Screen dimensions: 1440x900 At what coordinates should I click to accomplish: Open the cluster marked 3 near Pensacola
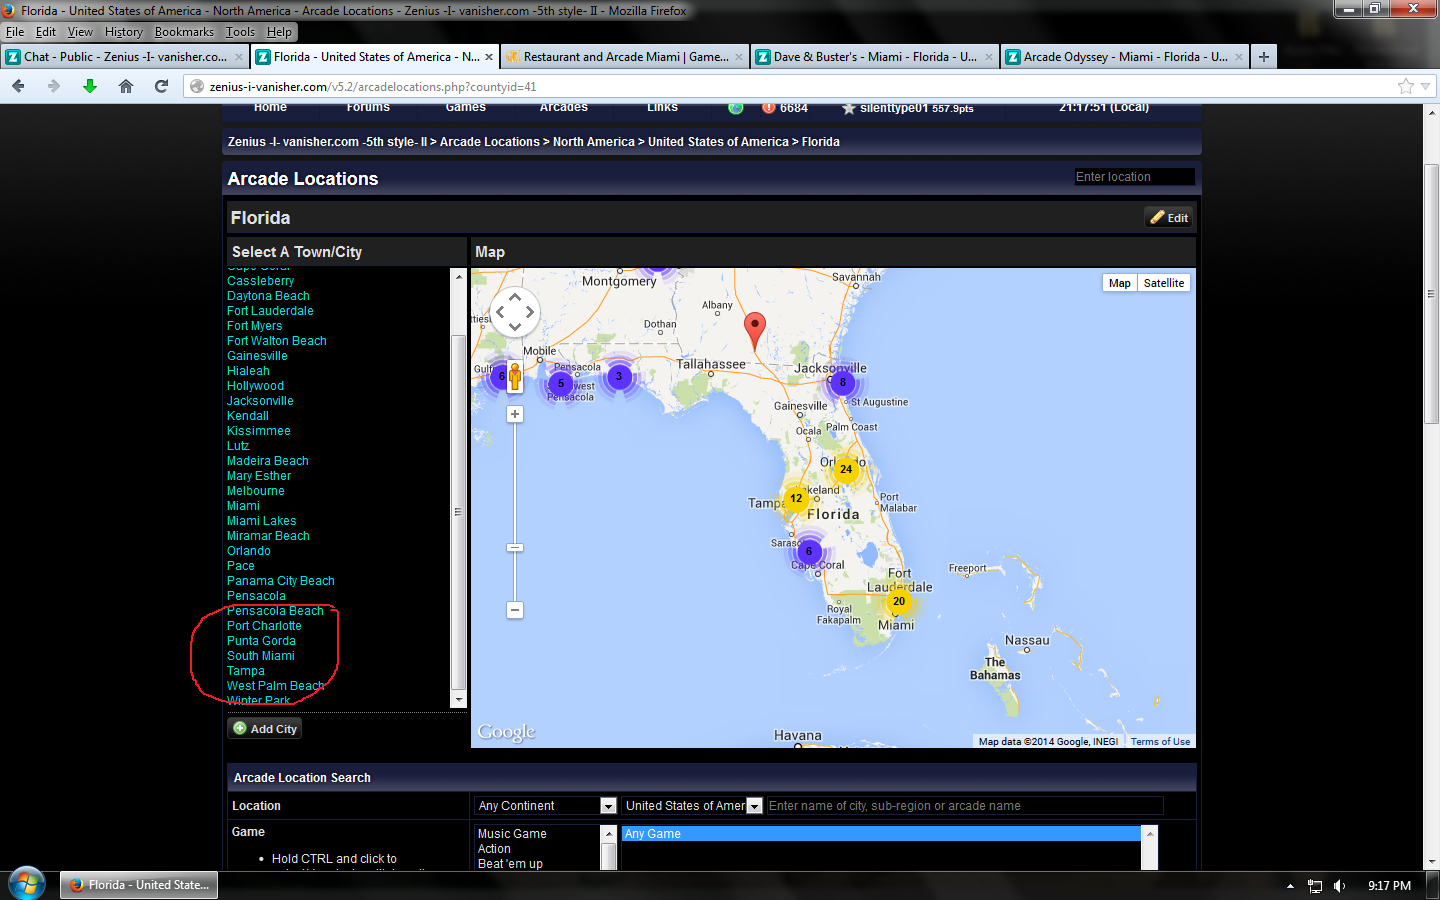point(619,376)
